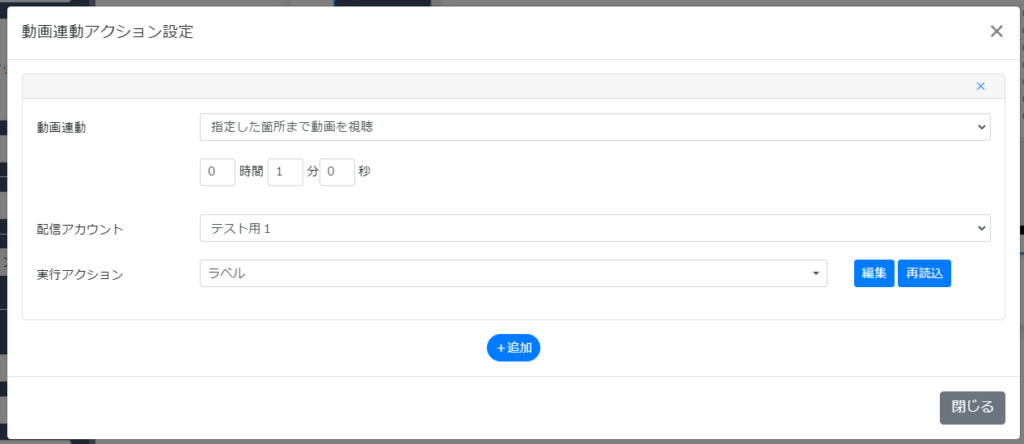This screenshot has height=444, width=1024.
Task: Click the 分 minutes input field
Action: (x=285, y=172)
